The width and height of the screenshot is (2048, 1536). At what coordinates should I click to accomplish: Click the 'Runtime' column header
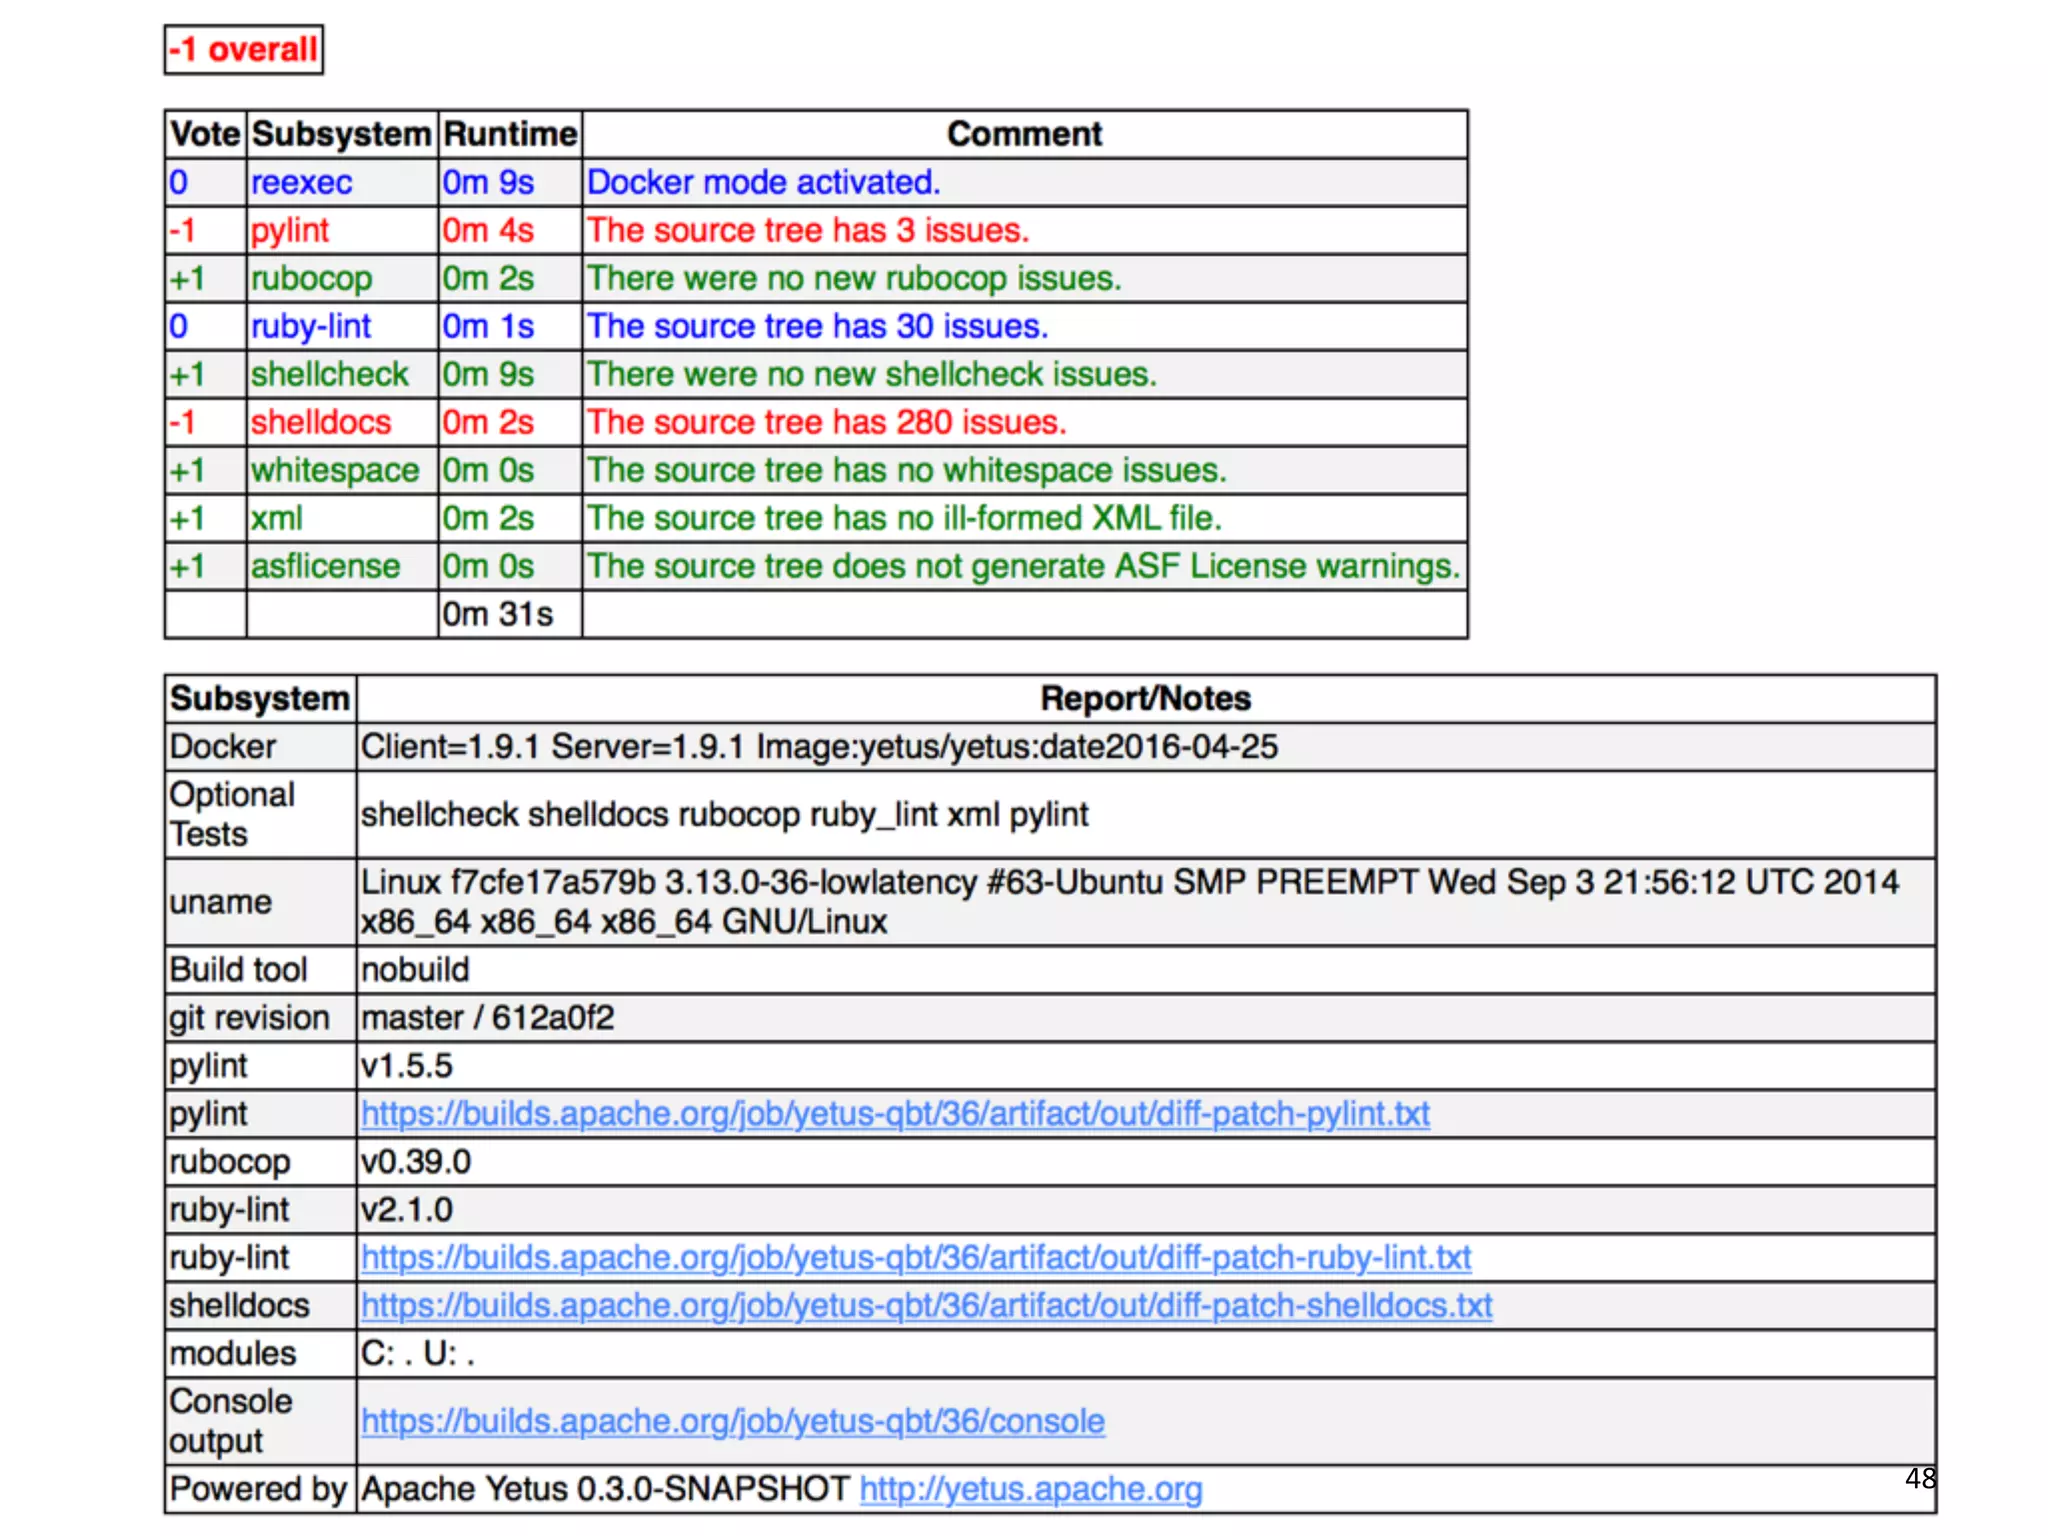[x=510, y=134]
